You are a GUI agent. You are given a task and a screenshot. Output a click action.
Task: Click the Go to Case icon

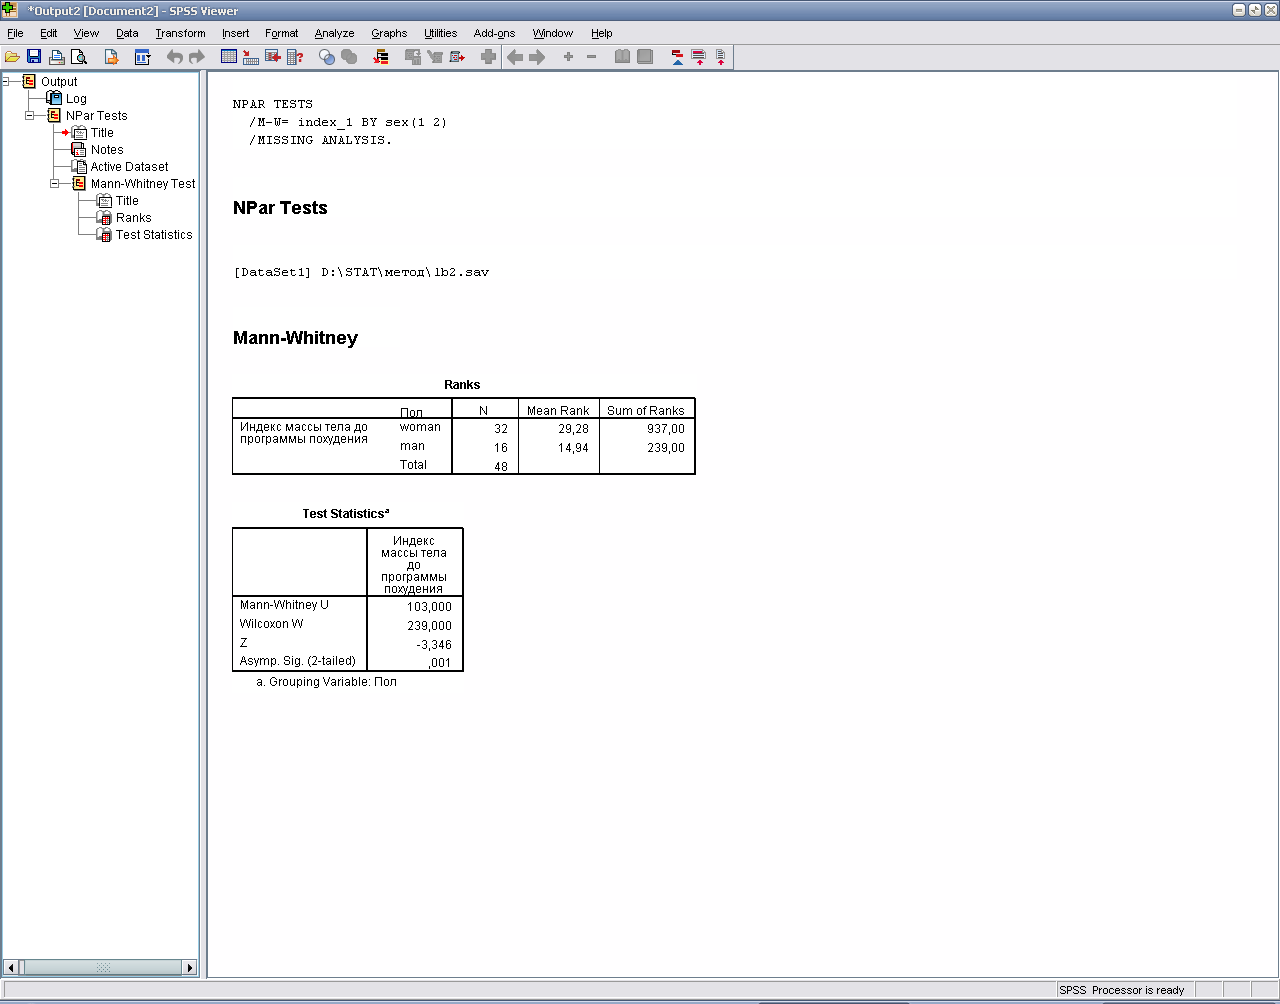point(250,57)
